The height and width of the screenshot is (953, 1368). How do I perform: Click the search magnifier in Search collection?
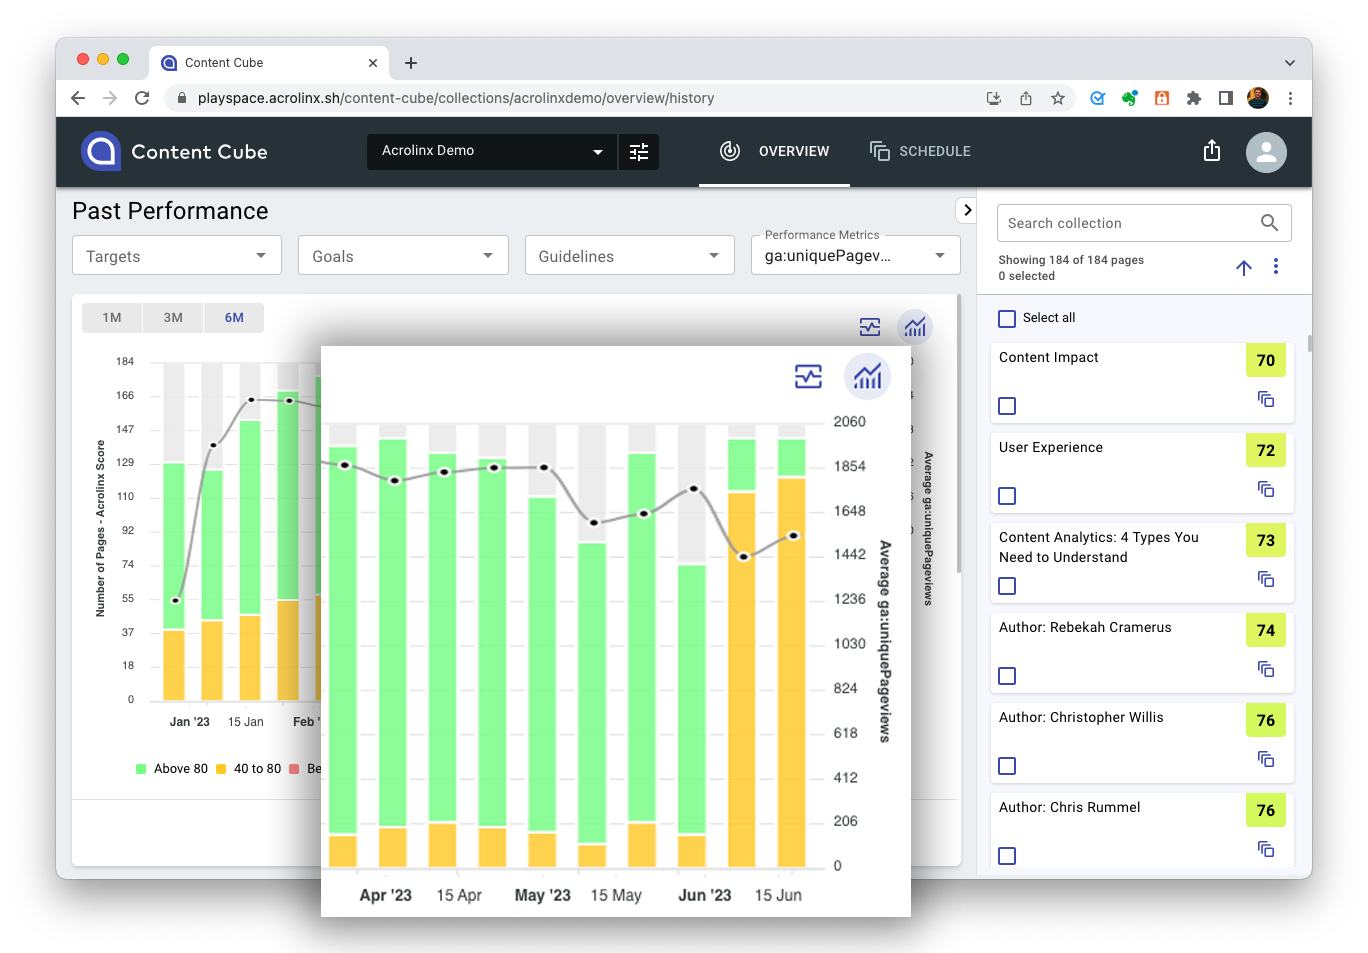coord(1269,223)
